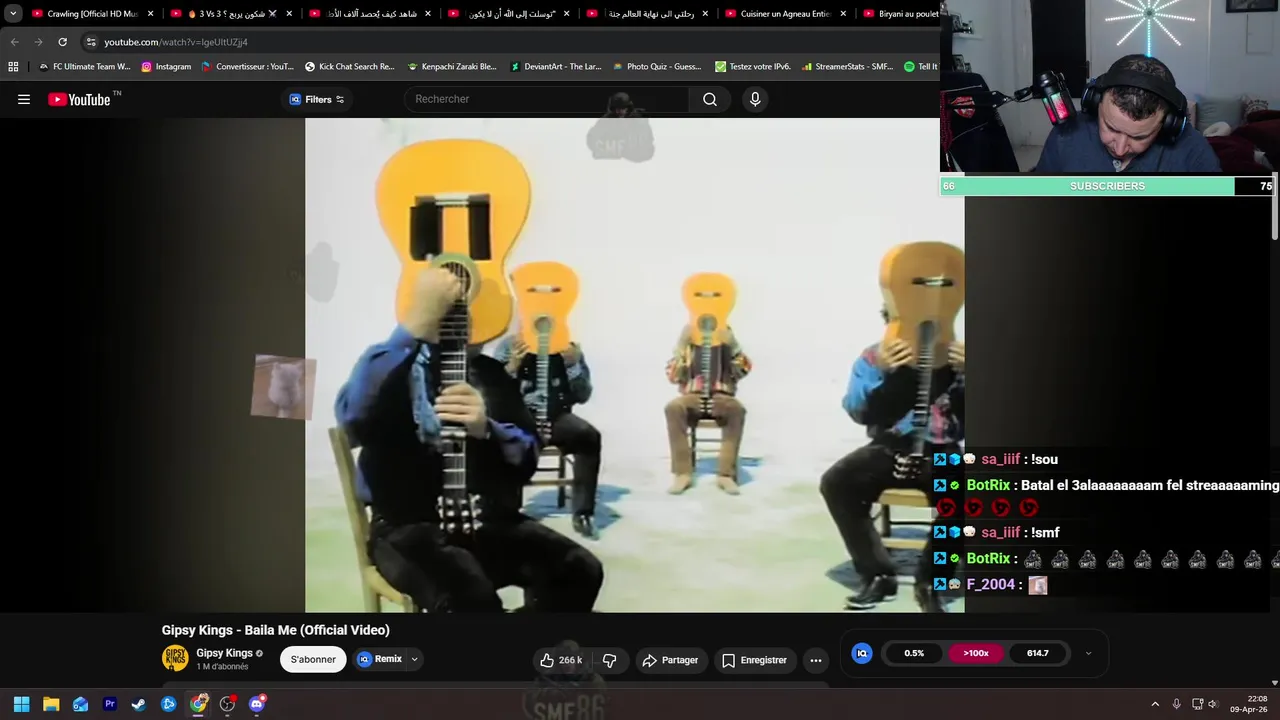Open the clock showing 22:08

tap(1249, 704)
